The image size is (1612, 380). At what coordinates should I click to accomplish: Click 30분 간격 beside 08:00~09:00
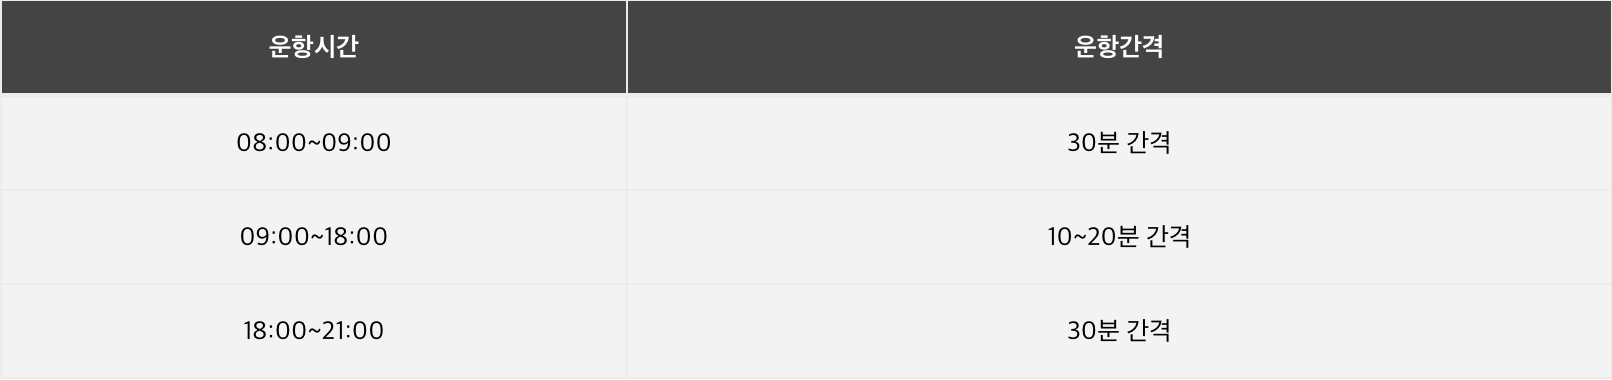pyautogui.click(x=1119, y=142)
